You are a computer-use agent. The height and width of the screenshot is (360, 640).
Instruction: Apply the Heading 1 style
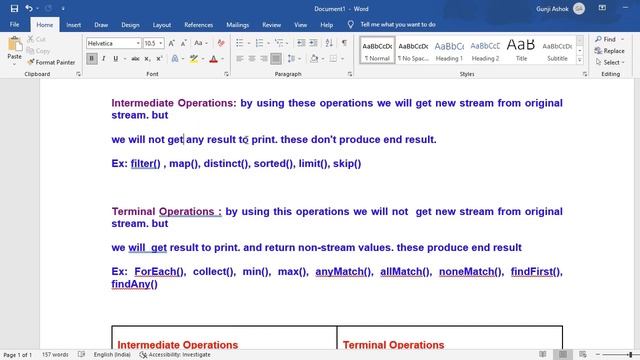click(449, 51)
